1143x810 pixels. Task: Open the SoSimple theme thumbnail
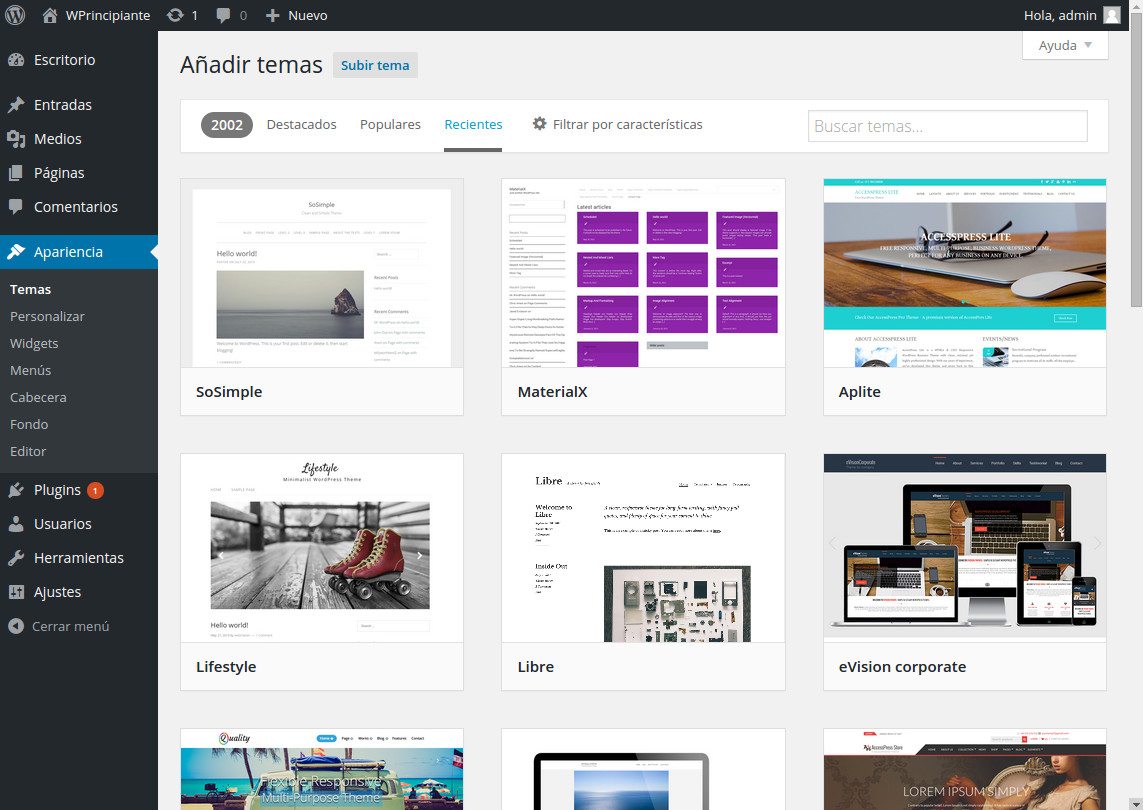point(321,273)
